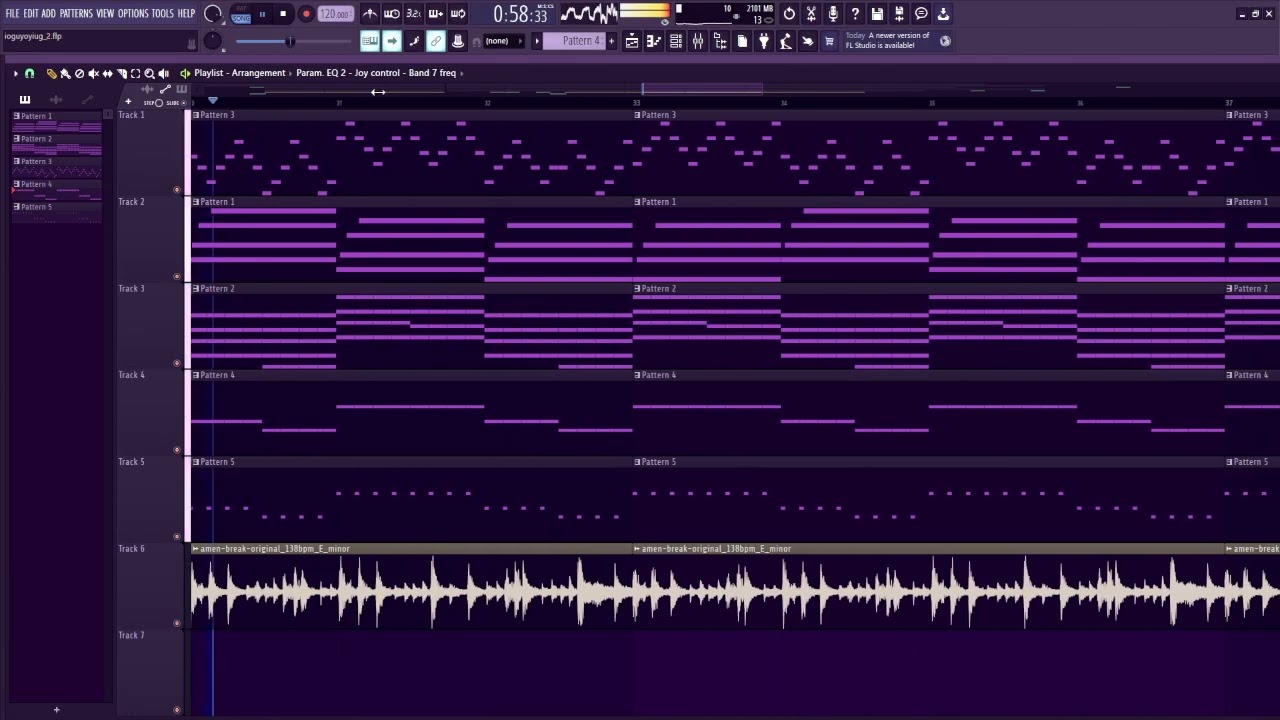Switch to SONG mode

(x=241, y=18)
